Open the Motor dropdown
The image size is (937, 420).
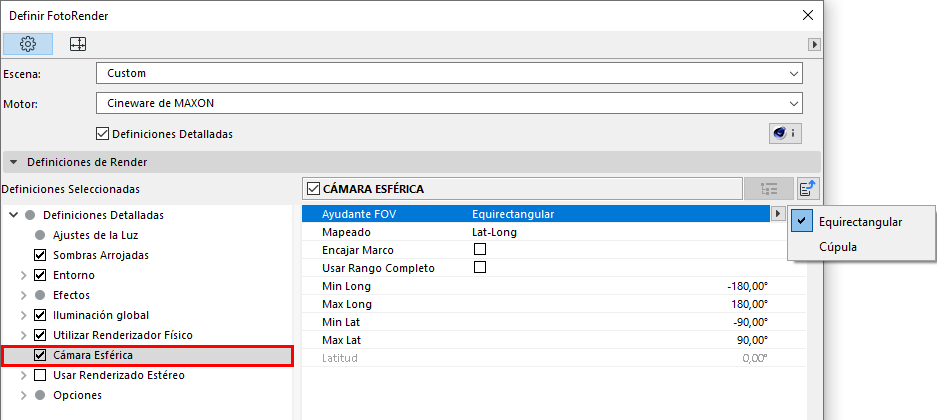pos(450,103)
